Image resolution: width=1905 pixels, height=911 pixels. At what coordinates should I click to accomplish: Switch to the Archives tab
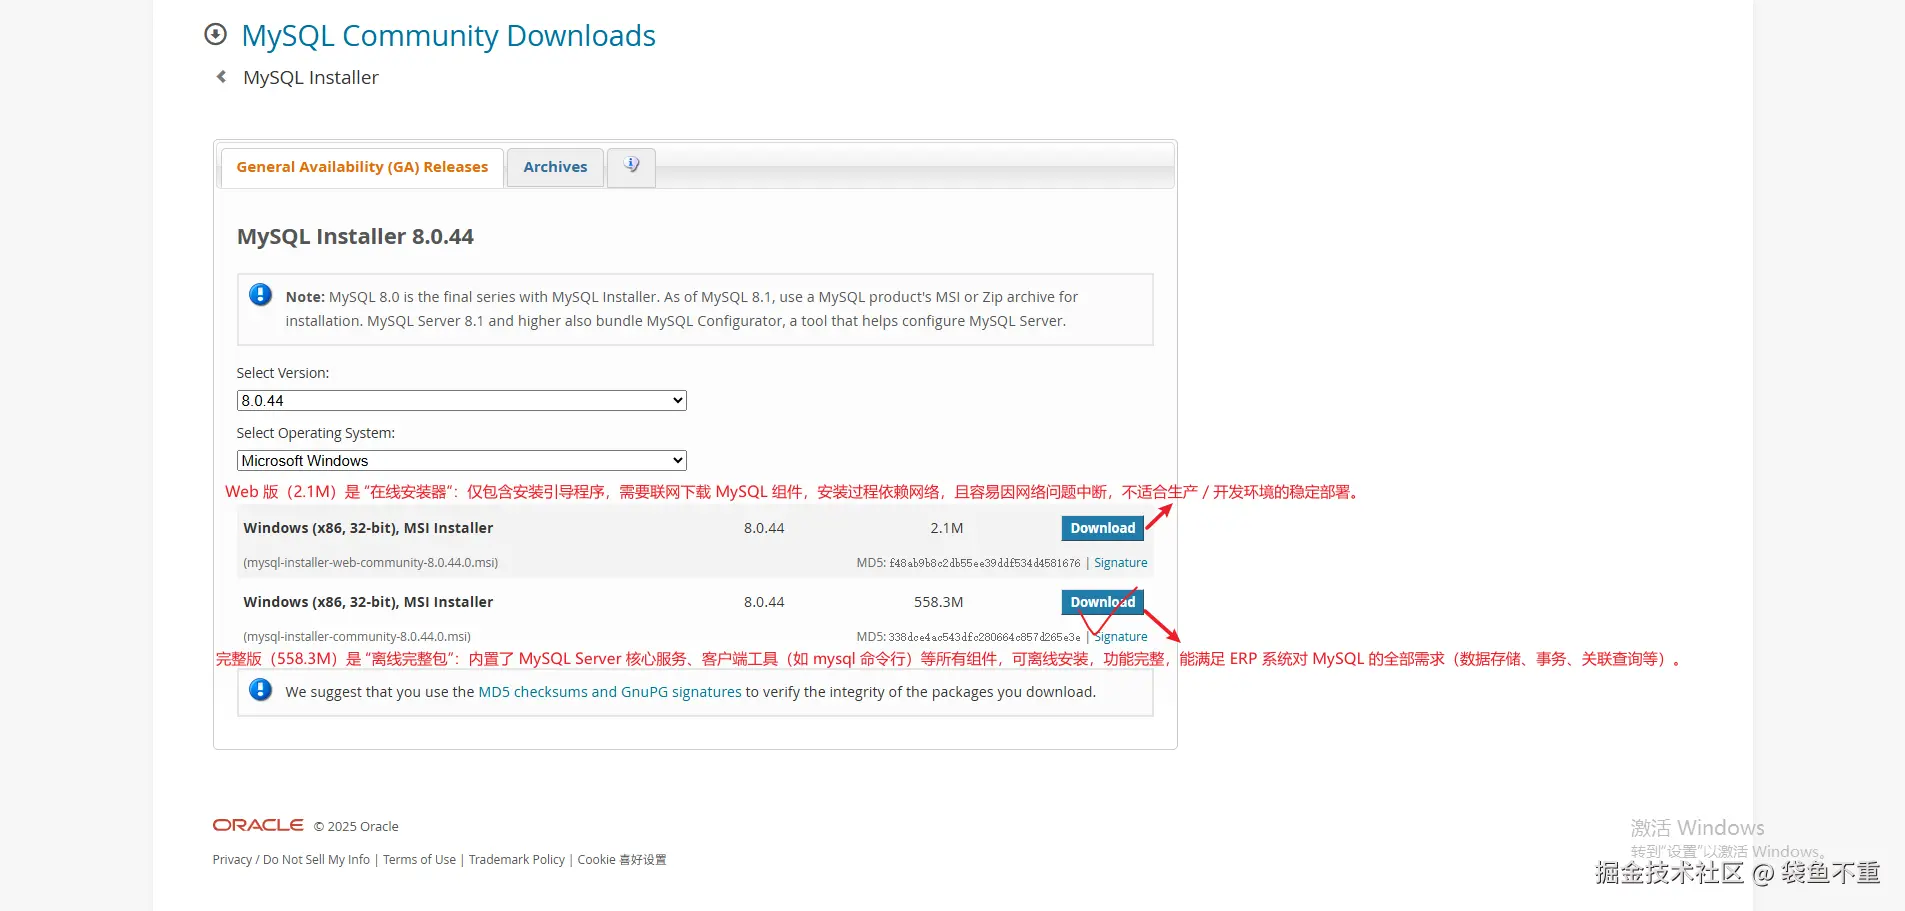click(x=555, y=167)
